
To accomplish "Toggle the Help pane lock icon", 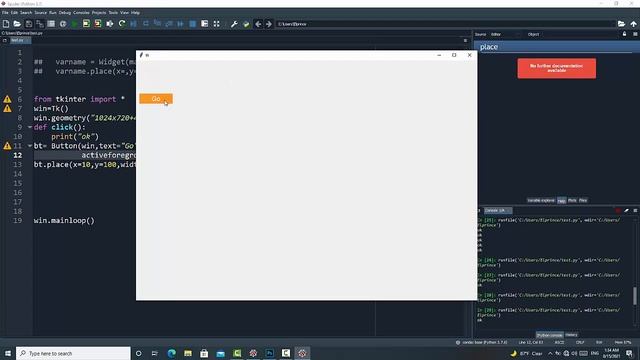I will click(x=624, y=34).
